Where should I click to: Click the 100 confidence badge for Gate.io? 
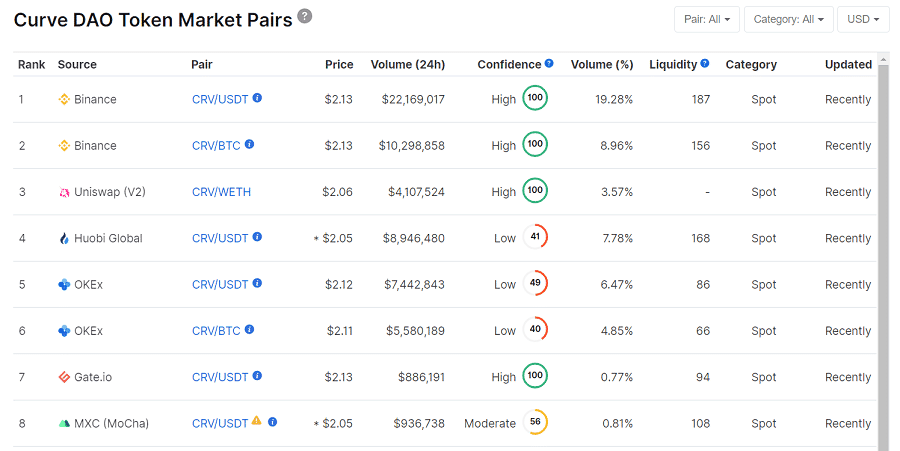click(x=535, y=376)
